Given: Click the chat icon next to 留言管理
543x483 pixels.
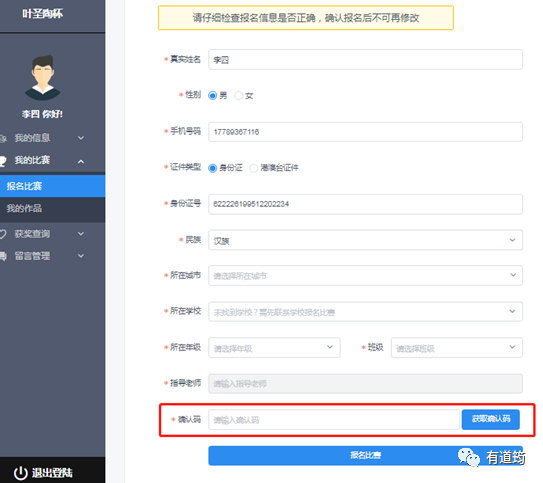Looking at the screenshot, I should [3, 256].
